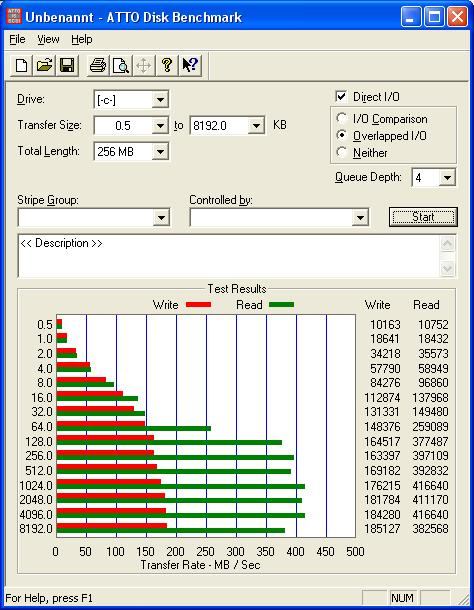Open the View menu

coord(48,39)
